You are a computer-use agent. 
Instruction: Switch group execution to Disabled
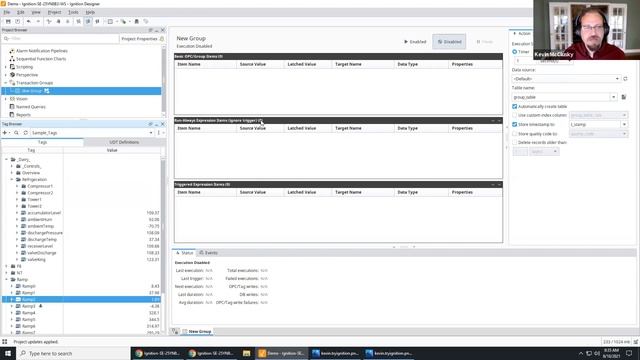click(x=449, y=42)
